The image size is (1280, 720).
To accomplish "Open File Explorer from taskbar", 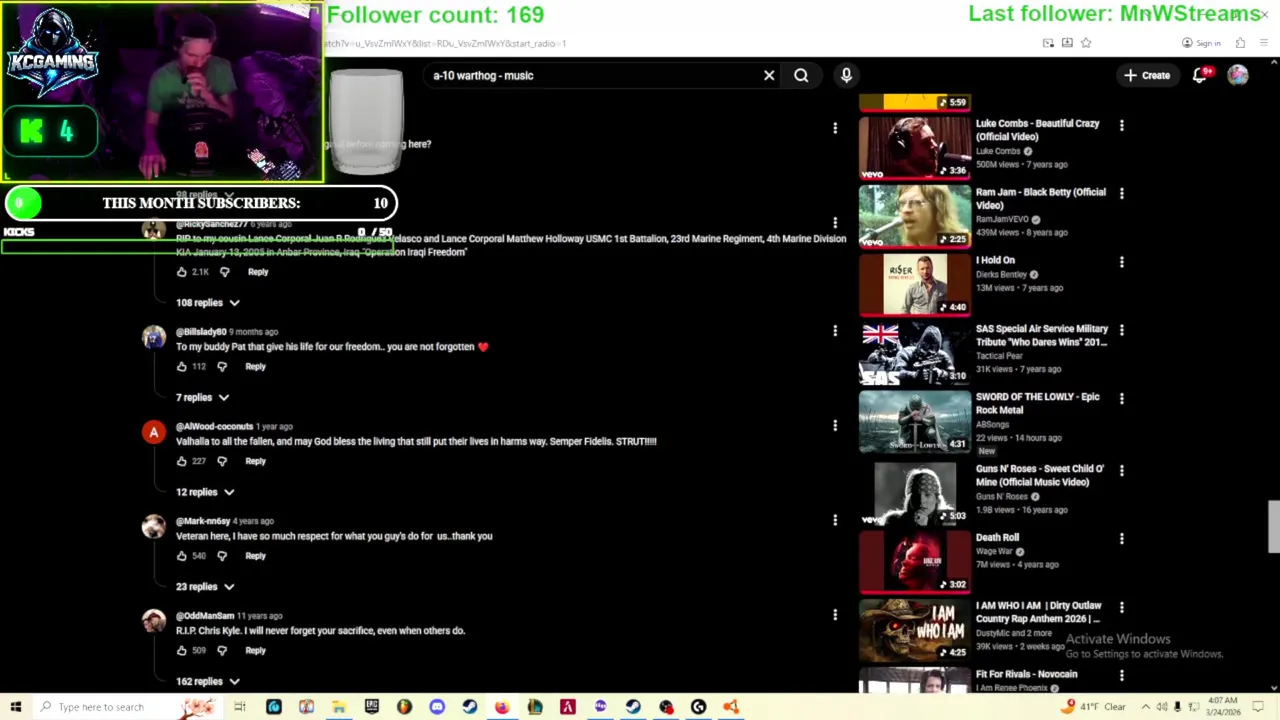I will (x=339, y=707).
